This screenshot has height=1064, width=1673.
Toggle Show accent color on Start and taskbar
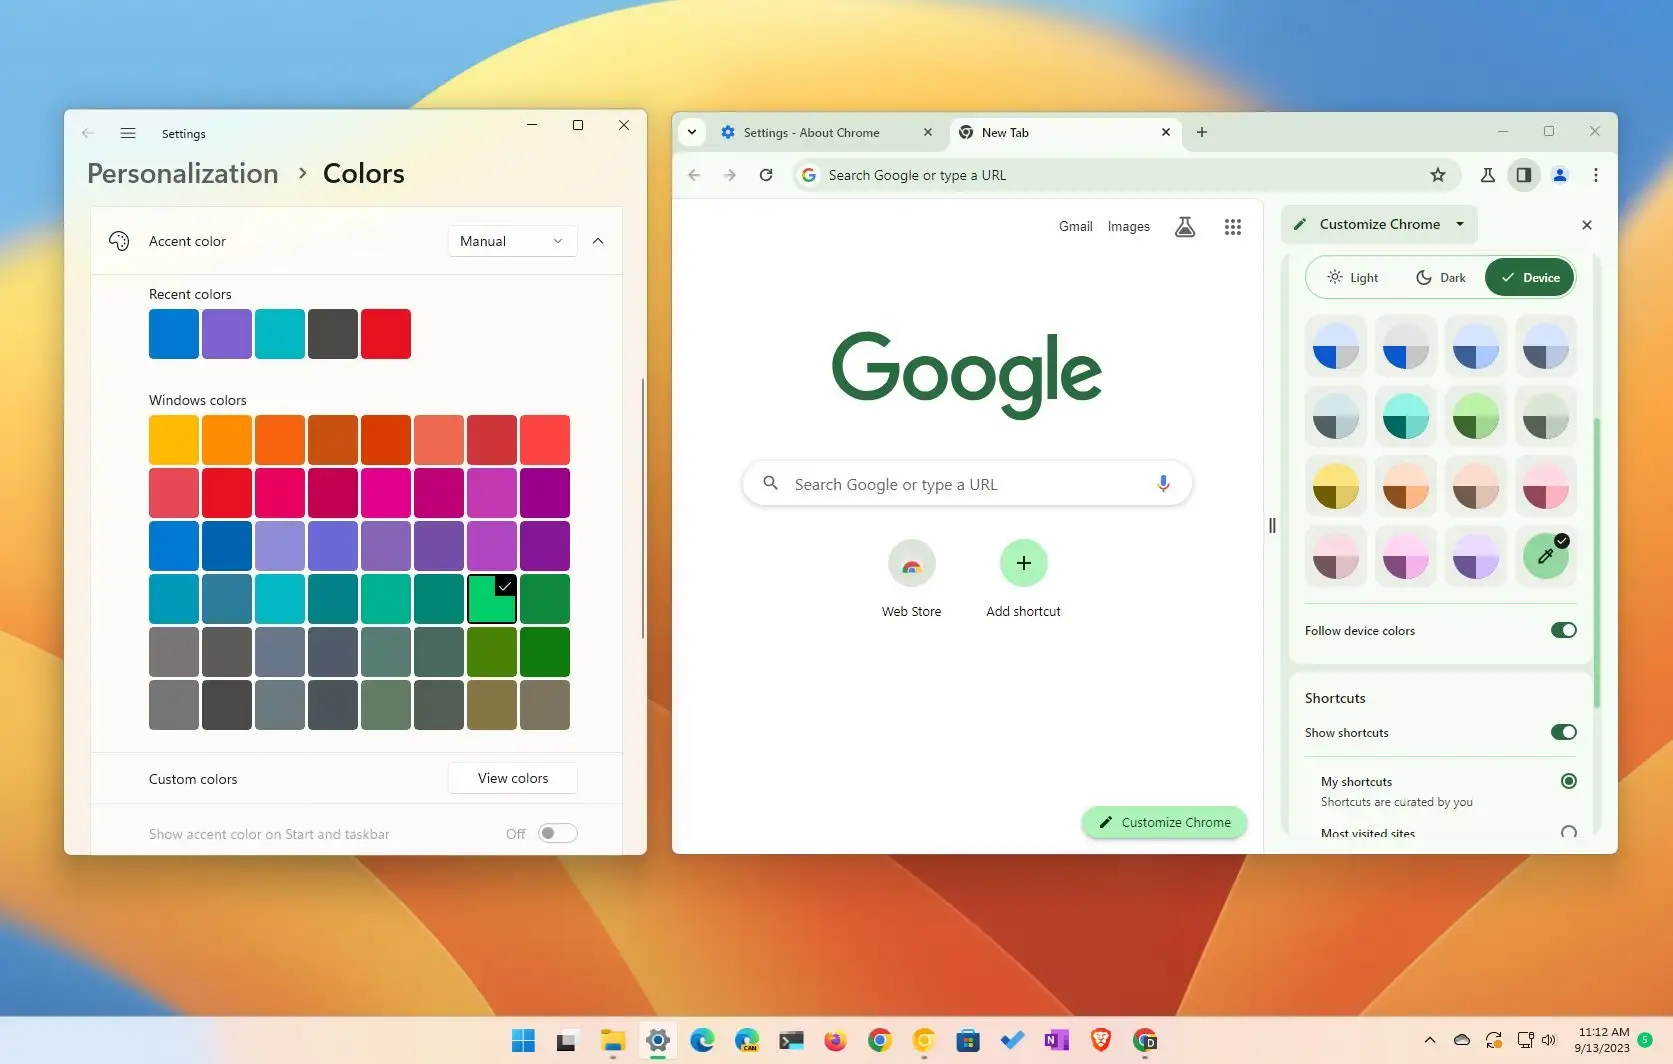tap(558, 833)
